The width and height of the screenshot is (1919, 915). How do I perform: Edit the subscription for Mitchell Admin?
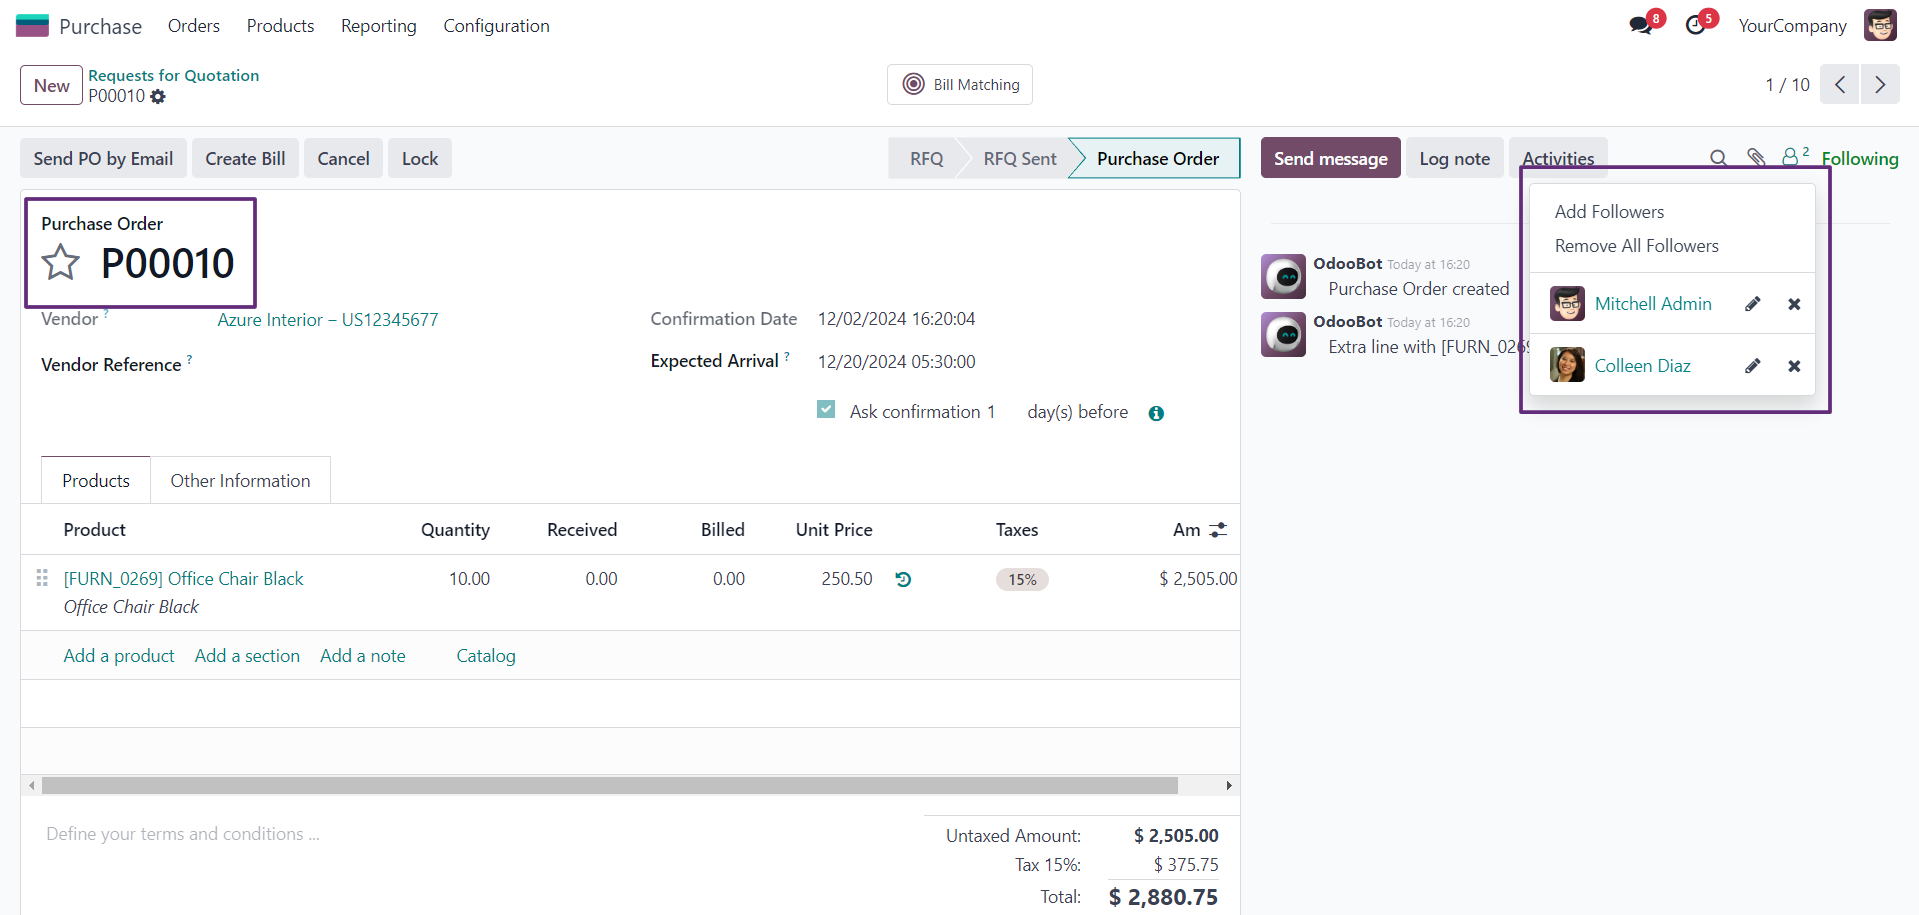point(1753,304)
